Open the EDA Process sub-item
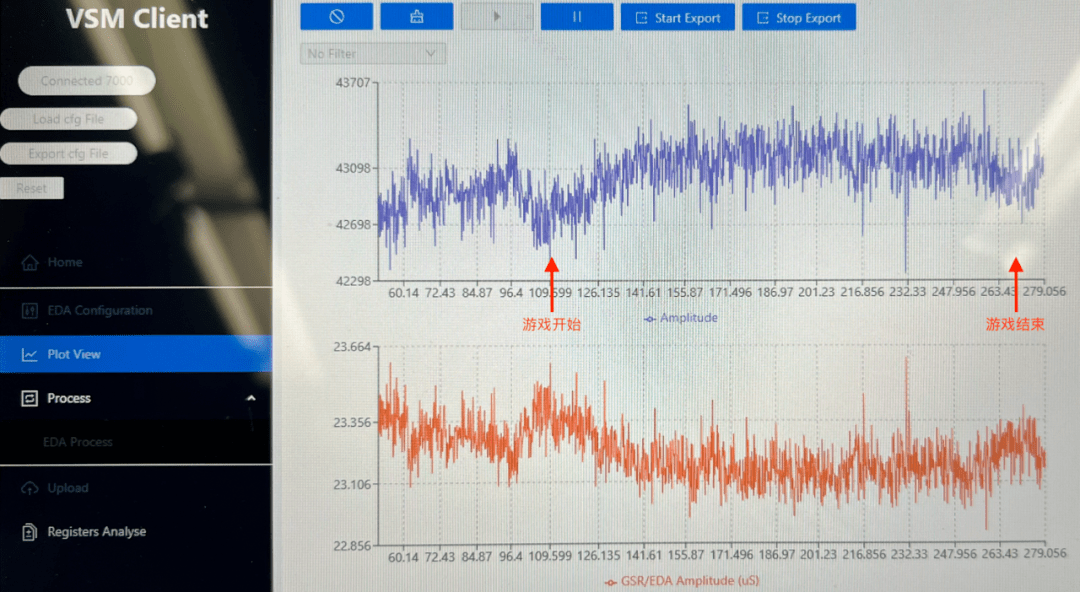The image size is (1080, 592). click(77, 442)
